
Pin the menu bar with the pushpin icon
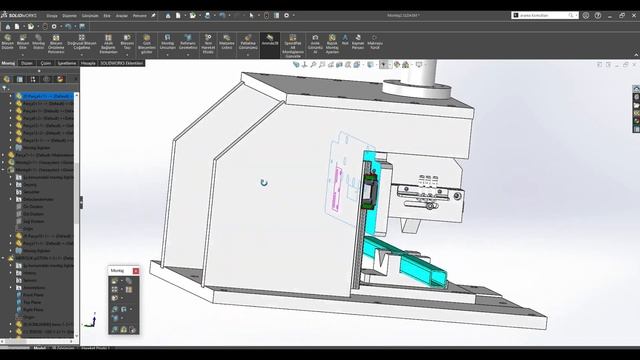pyautogui.click(x=153, y=16)
